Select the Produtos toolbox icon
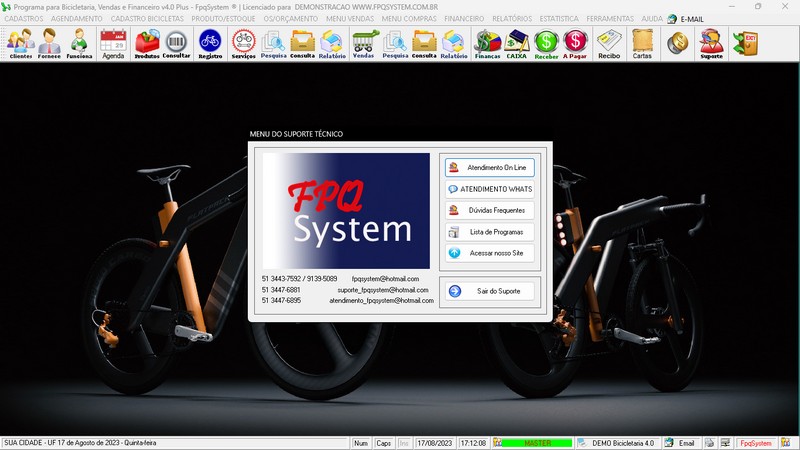 (x=147, y=44)
